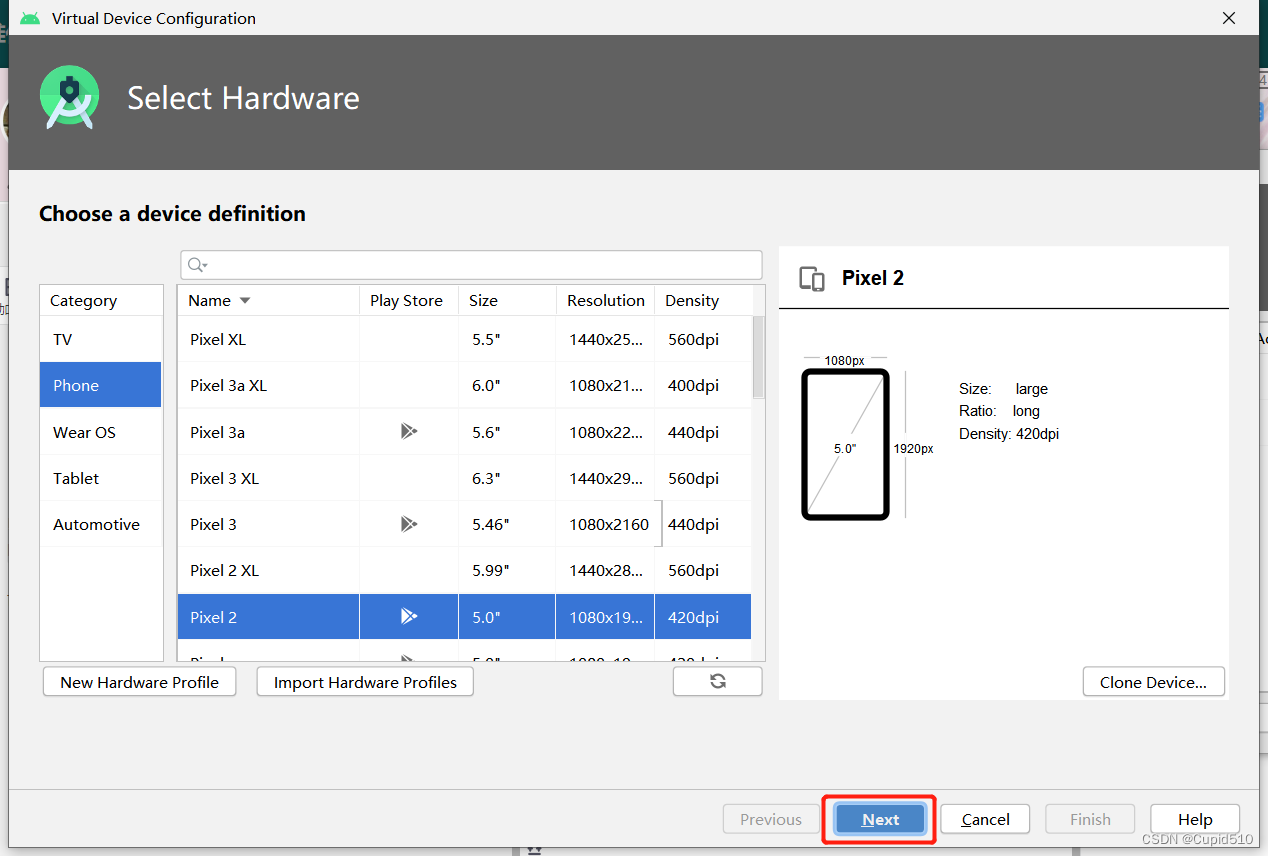Viewport: 1268px width, 856px height.
Task: Click New Hardware Profile button
Action: (140, 682)
